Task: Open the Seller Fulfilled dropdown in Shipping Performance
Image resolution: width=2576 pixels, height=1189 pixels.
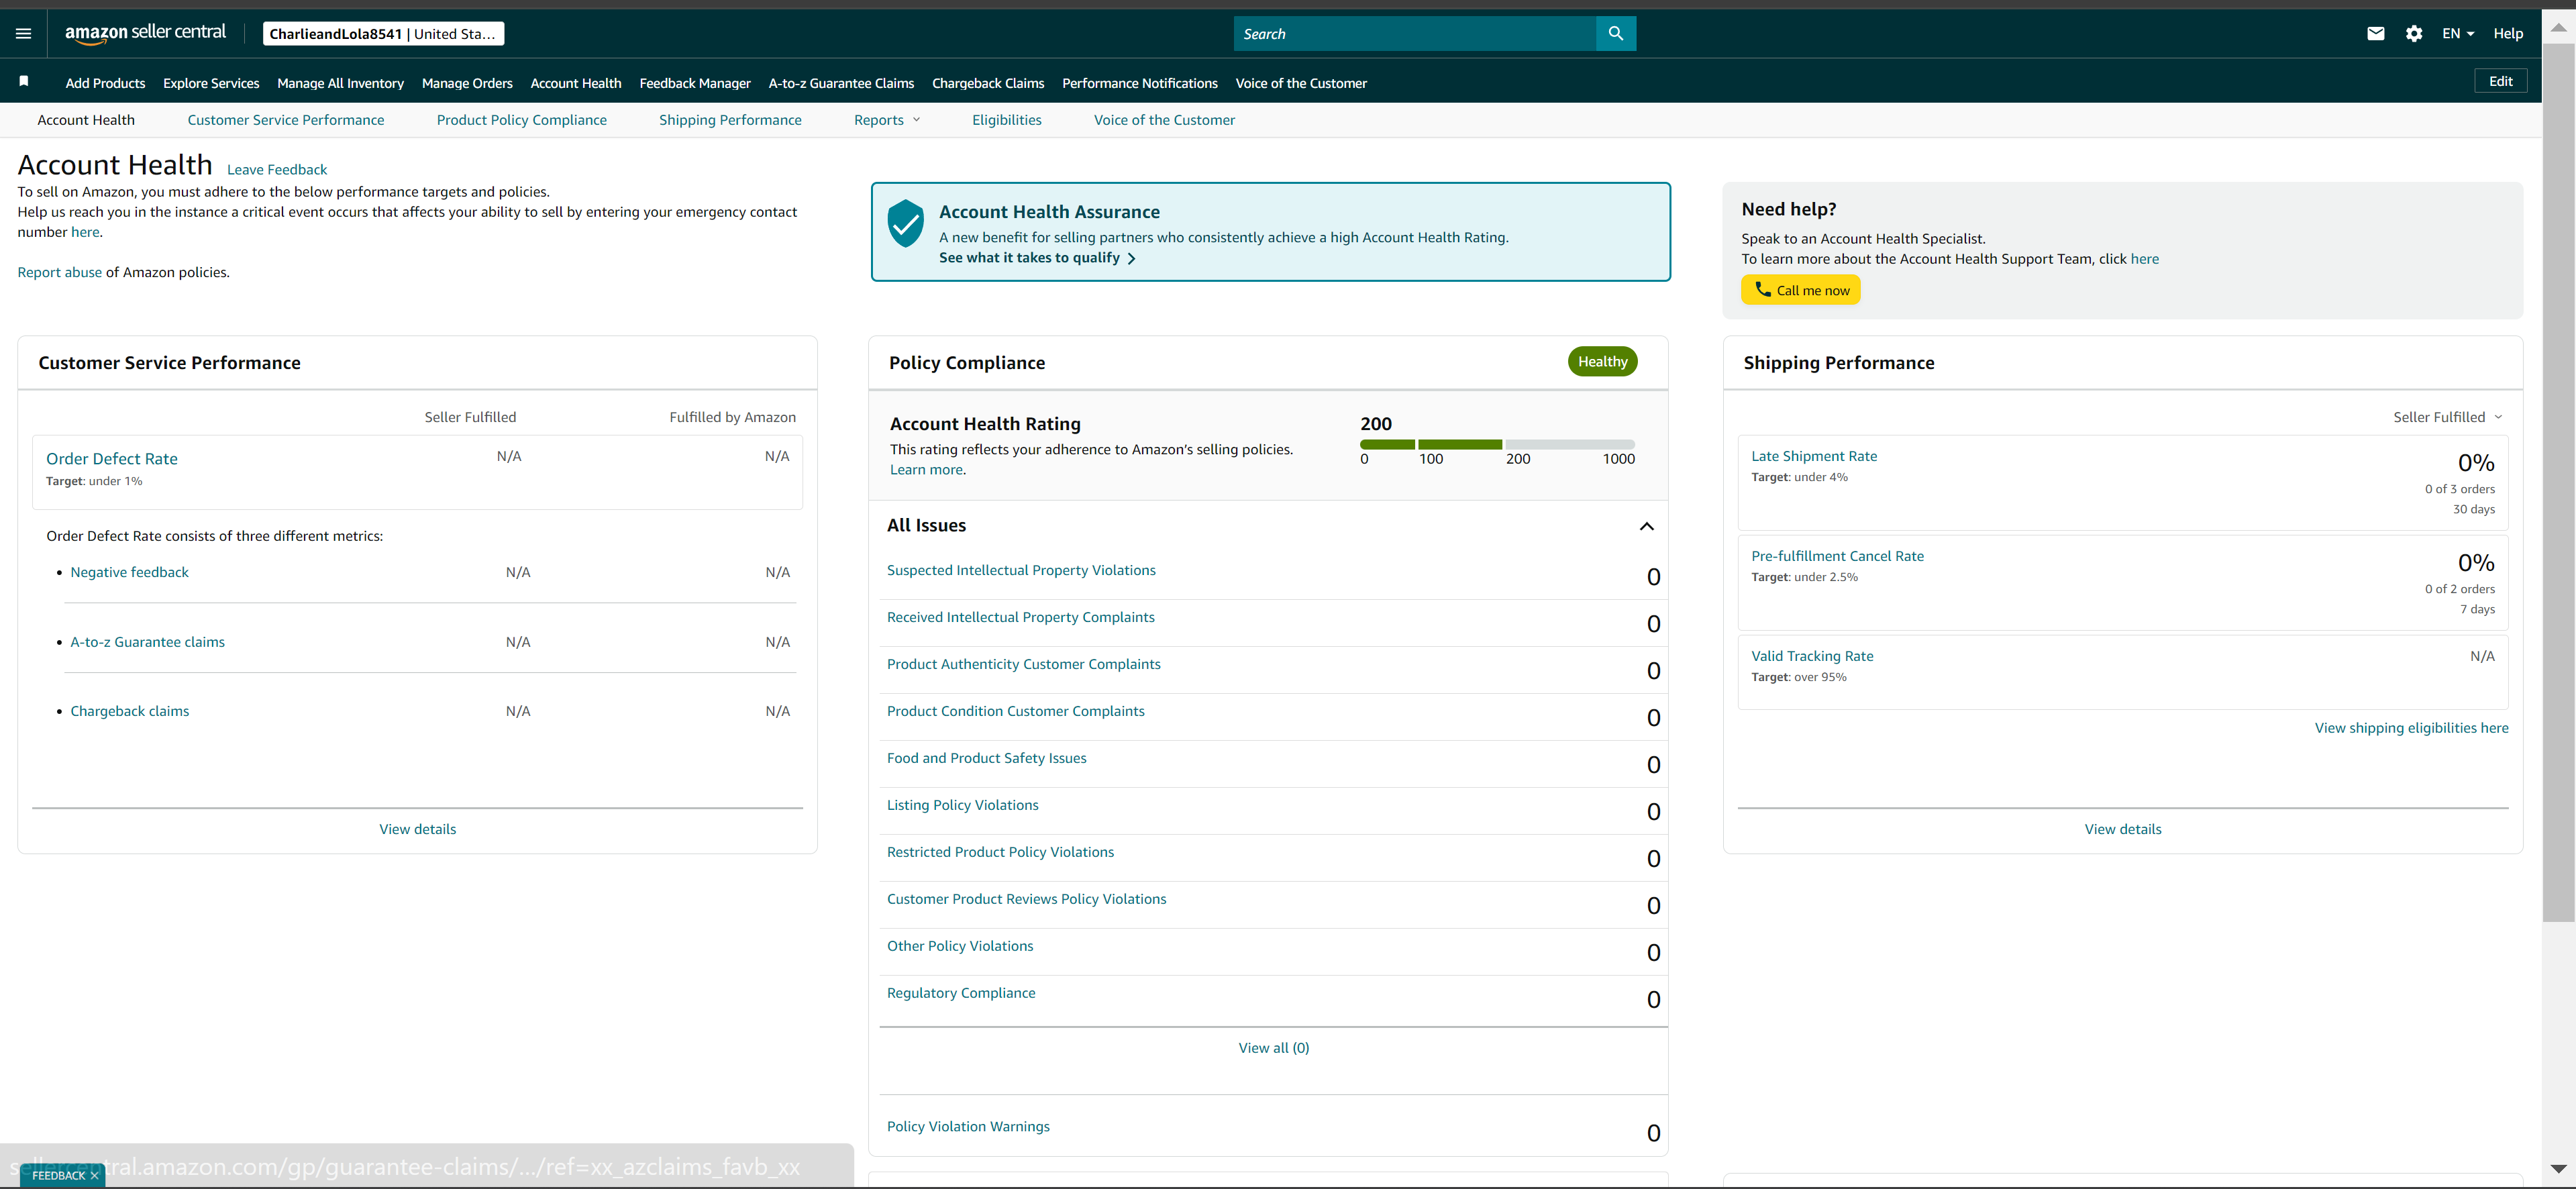Action: [2447, 417]
